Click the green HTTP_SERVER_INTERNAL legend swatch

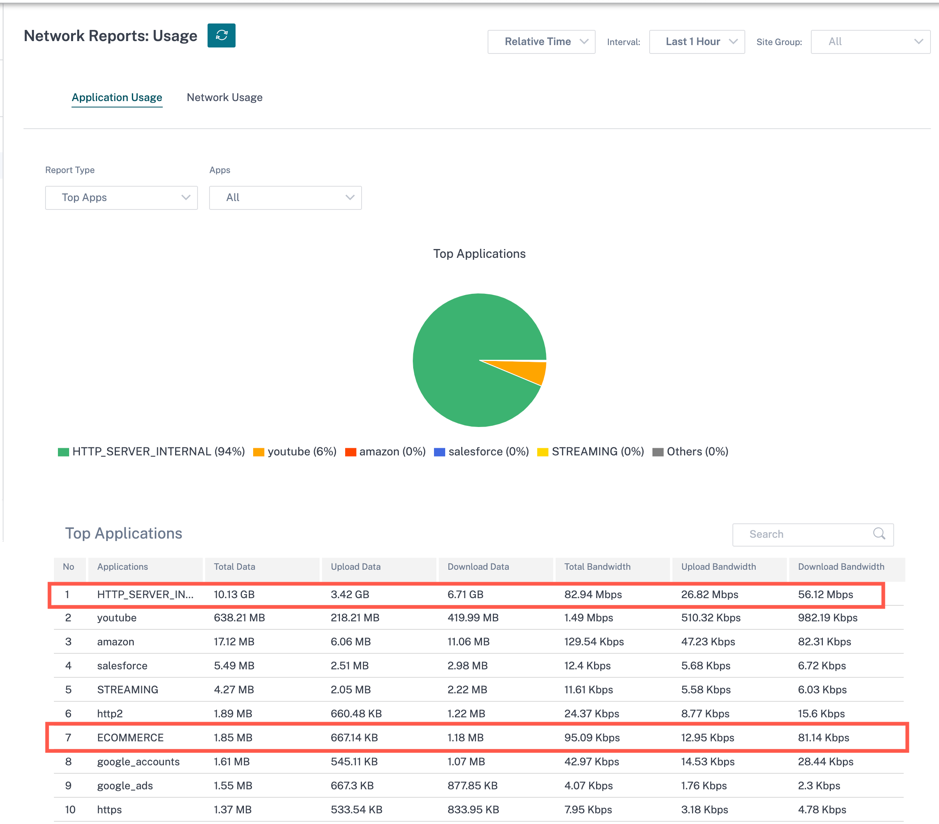pos(63,452)
